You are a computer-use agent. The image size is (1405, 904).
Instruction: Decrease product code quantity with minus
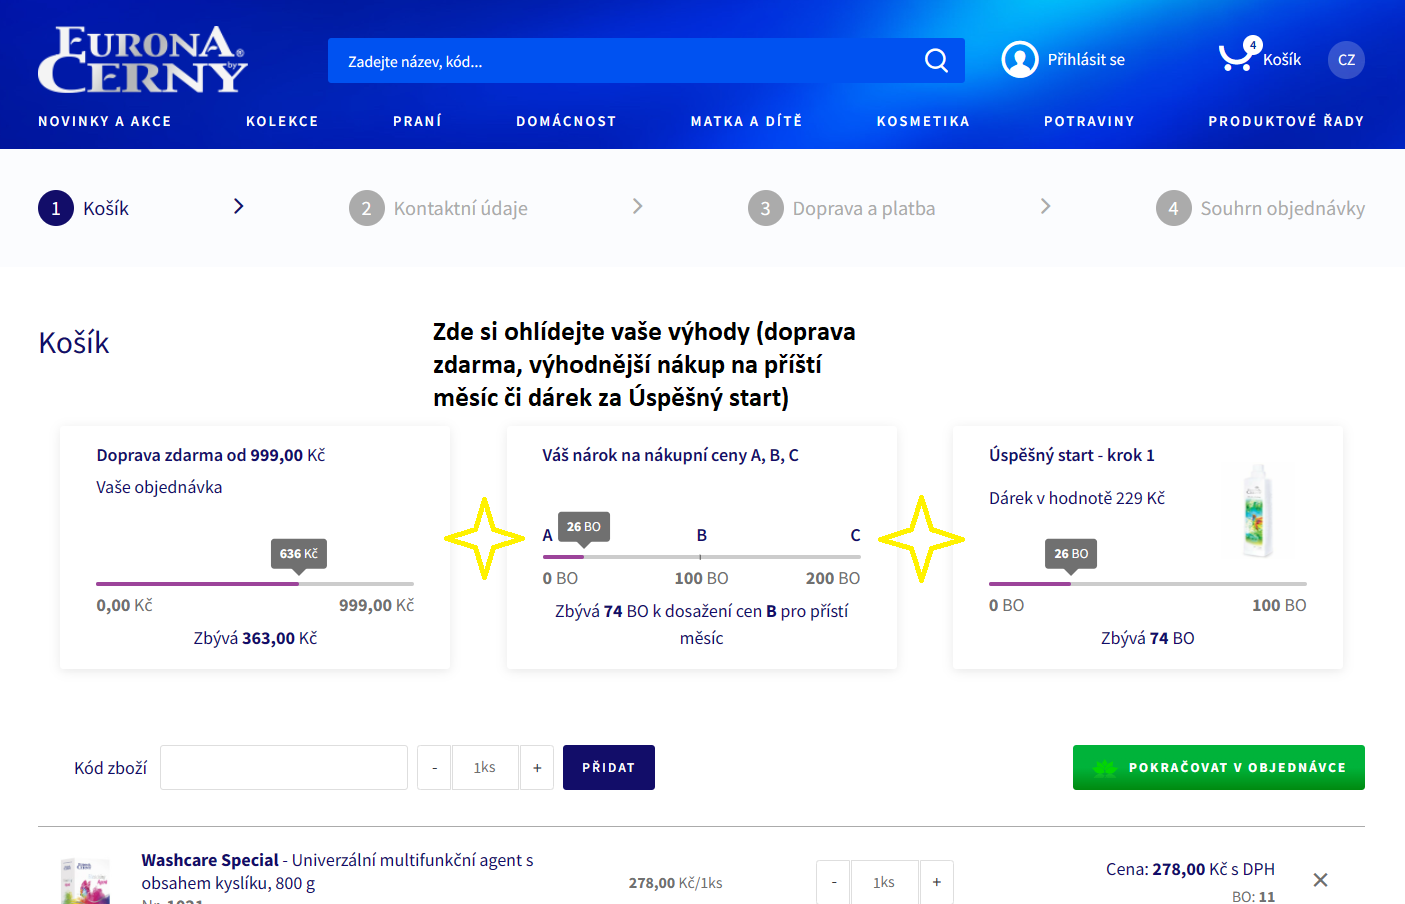point(434,768)
